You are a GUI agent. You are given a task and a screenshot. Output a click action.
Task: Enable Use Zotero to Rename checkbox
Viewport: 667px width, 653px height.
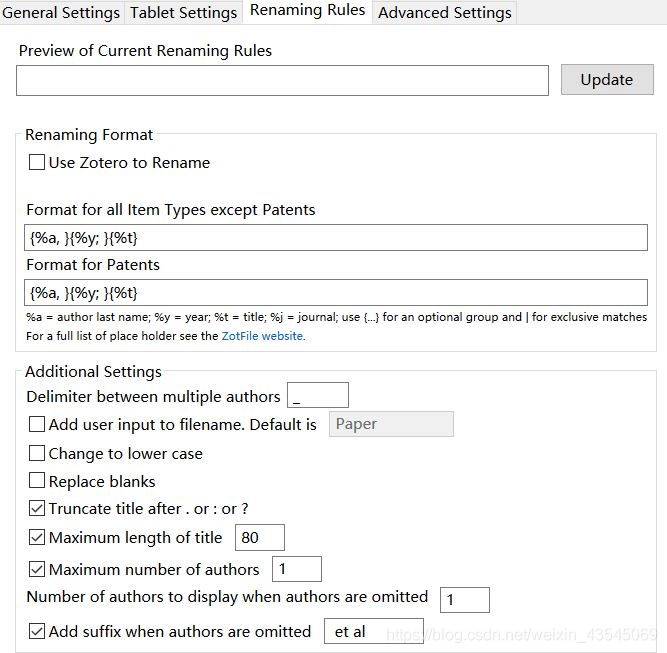coord(37,162)
